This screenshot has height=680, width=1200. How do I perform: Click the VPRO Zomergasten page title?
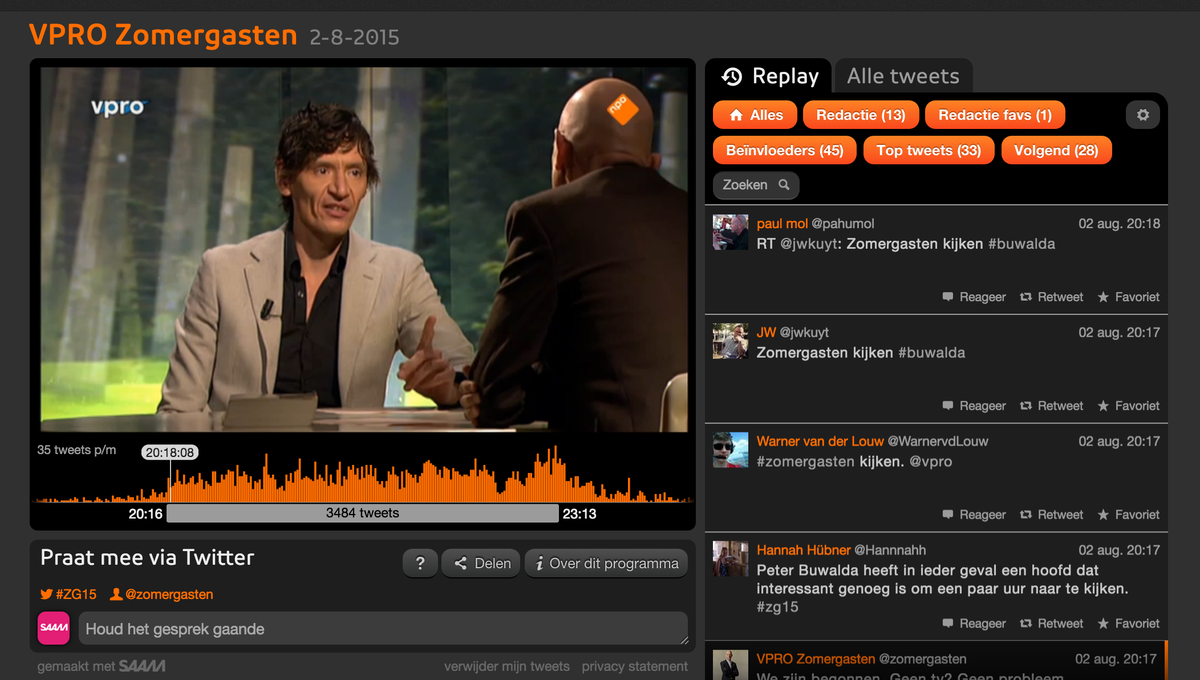[163, 36]
